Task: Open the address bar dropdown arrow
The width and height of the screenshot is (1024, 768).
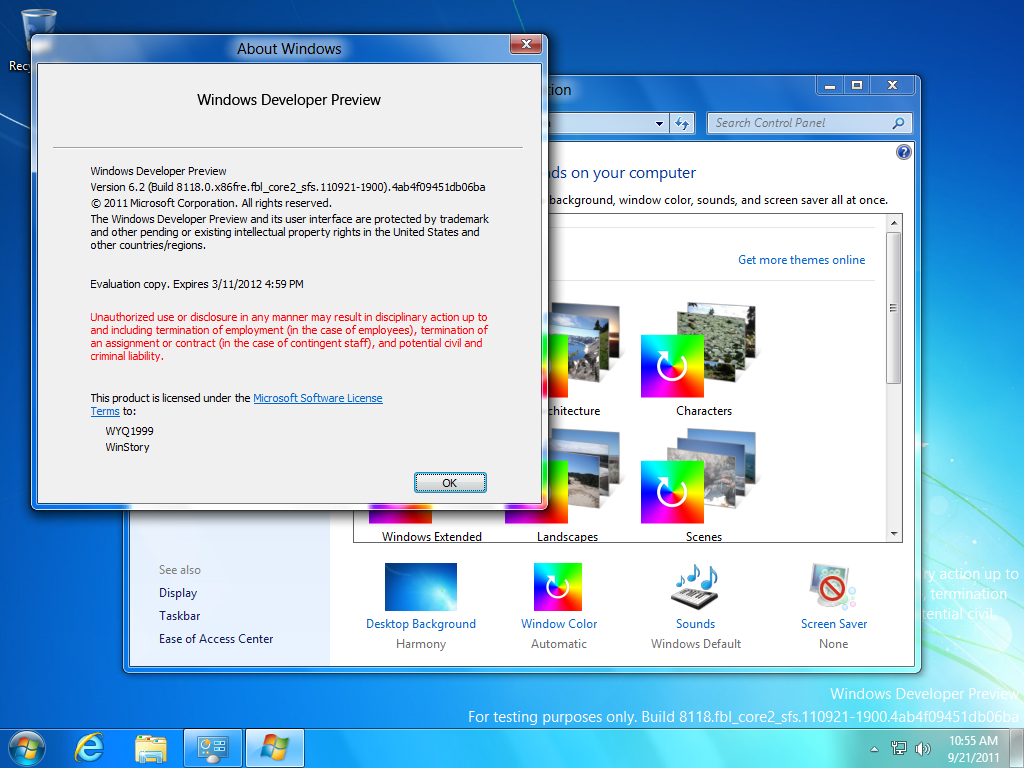Action: [x=659, y=123]
